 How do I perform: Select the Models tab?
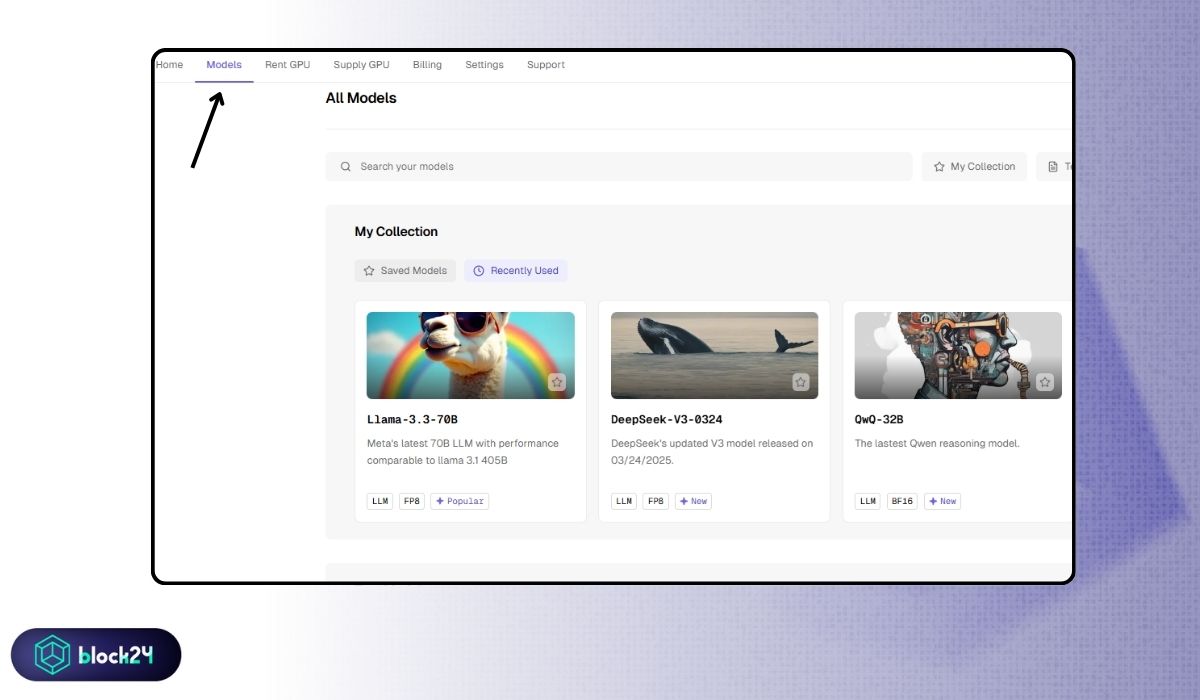pos(224,65)
